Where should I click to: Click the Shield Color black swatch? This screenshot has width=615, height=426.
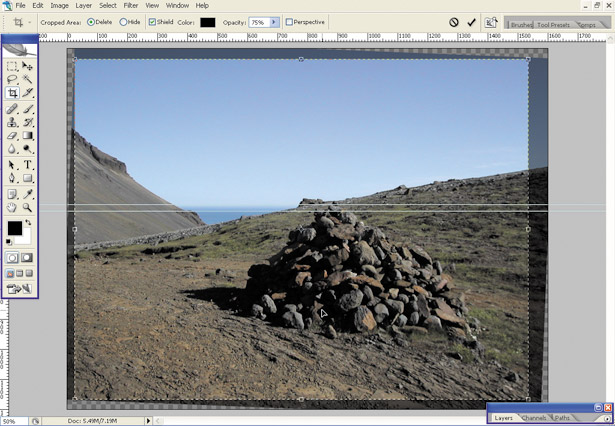(207, 22)
